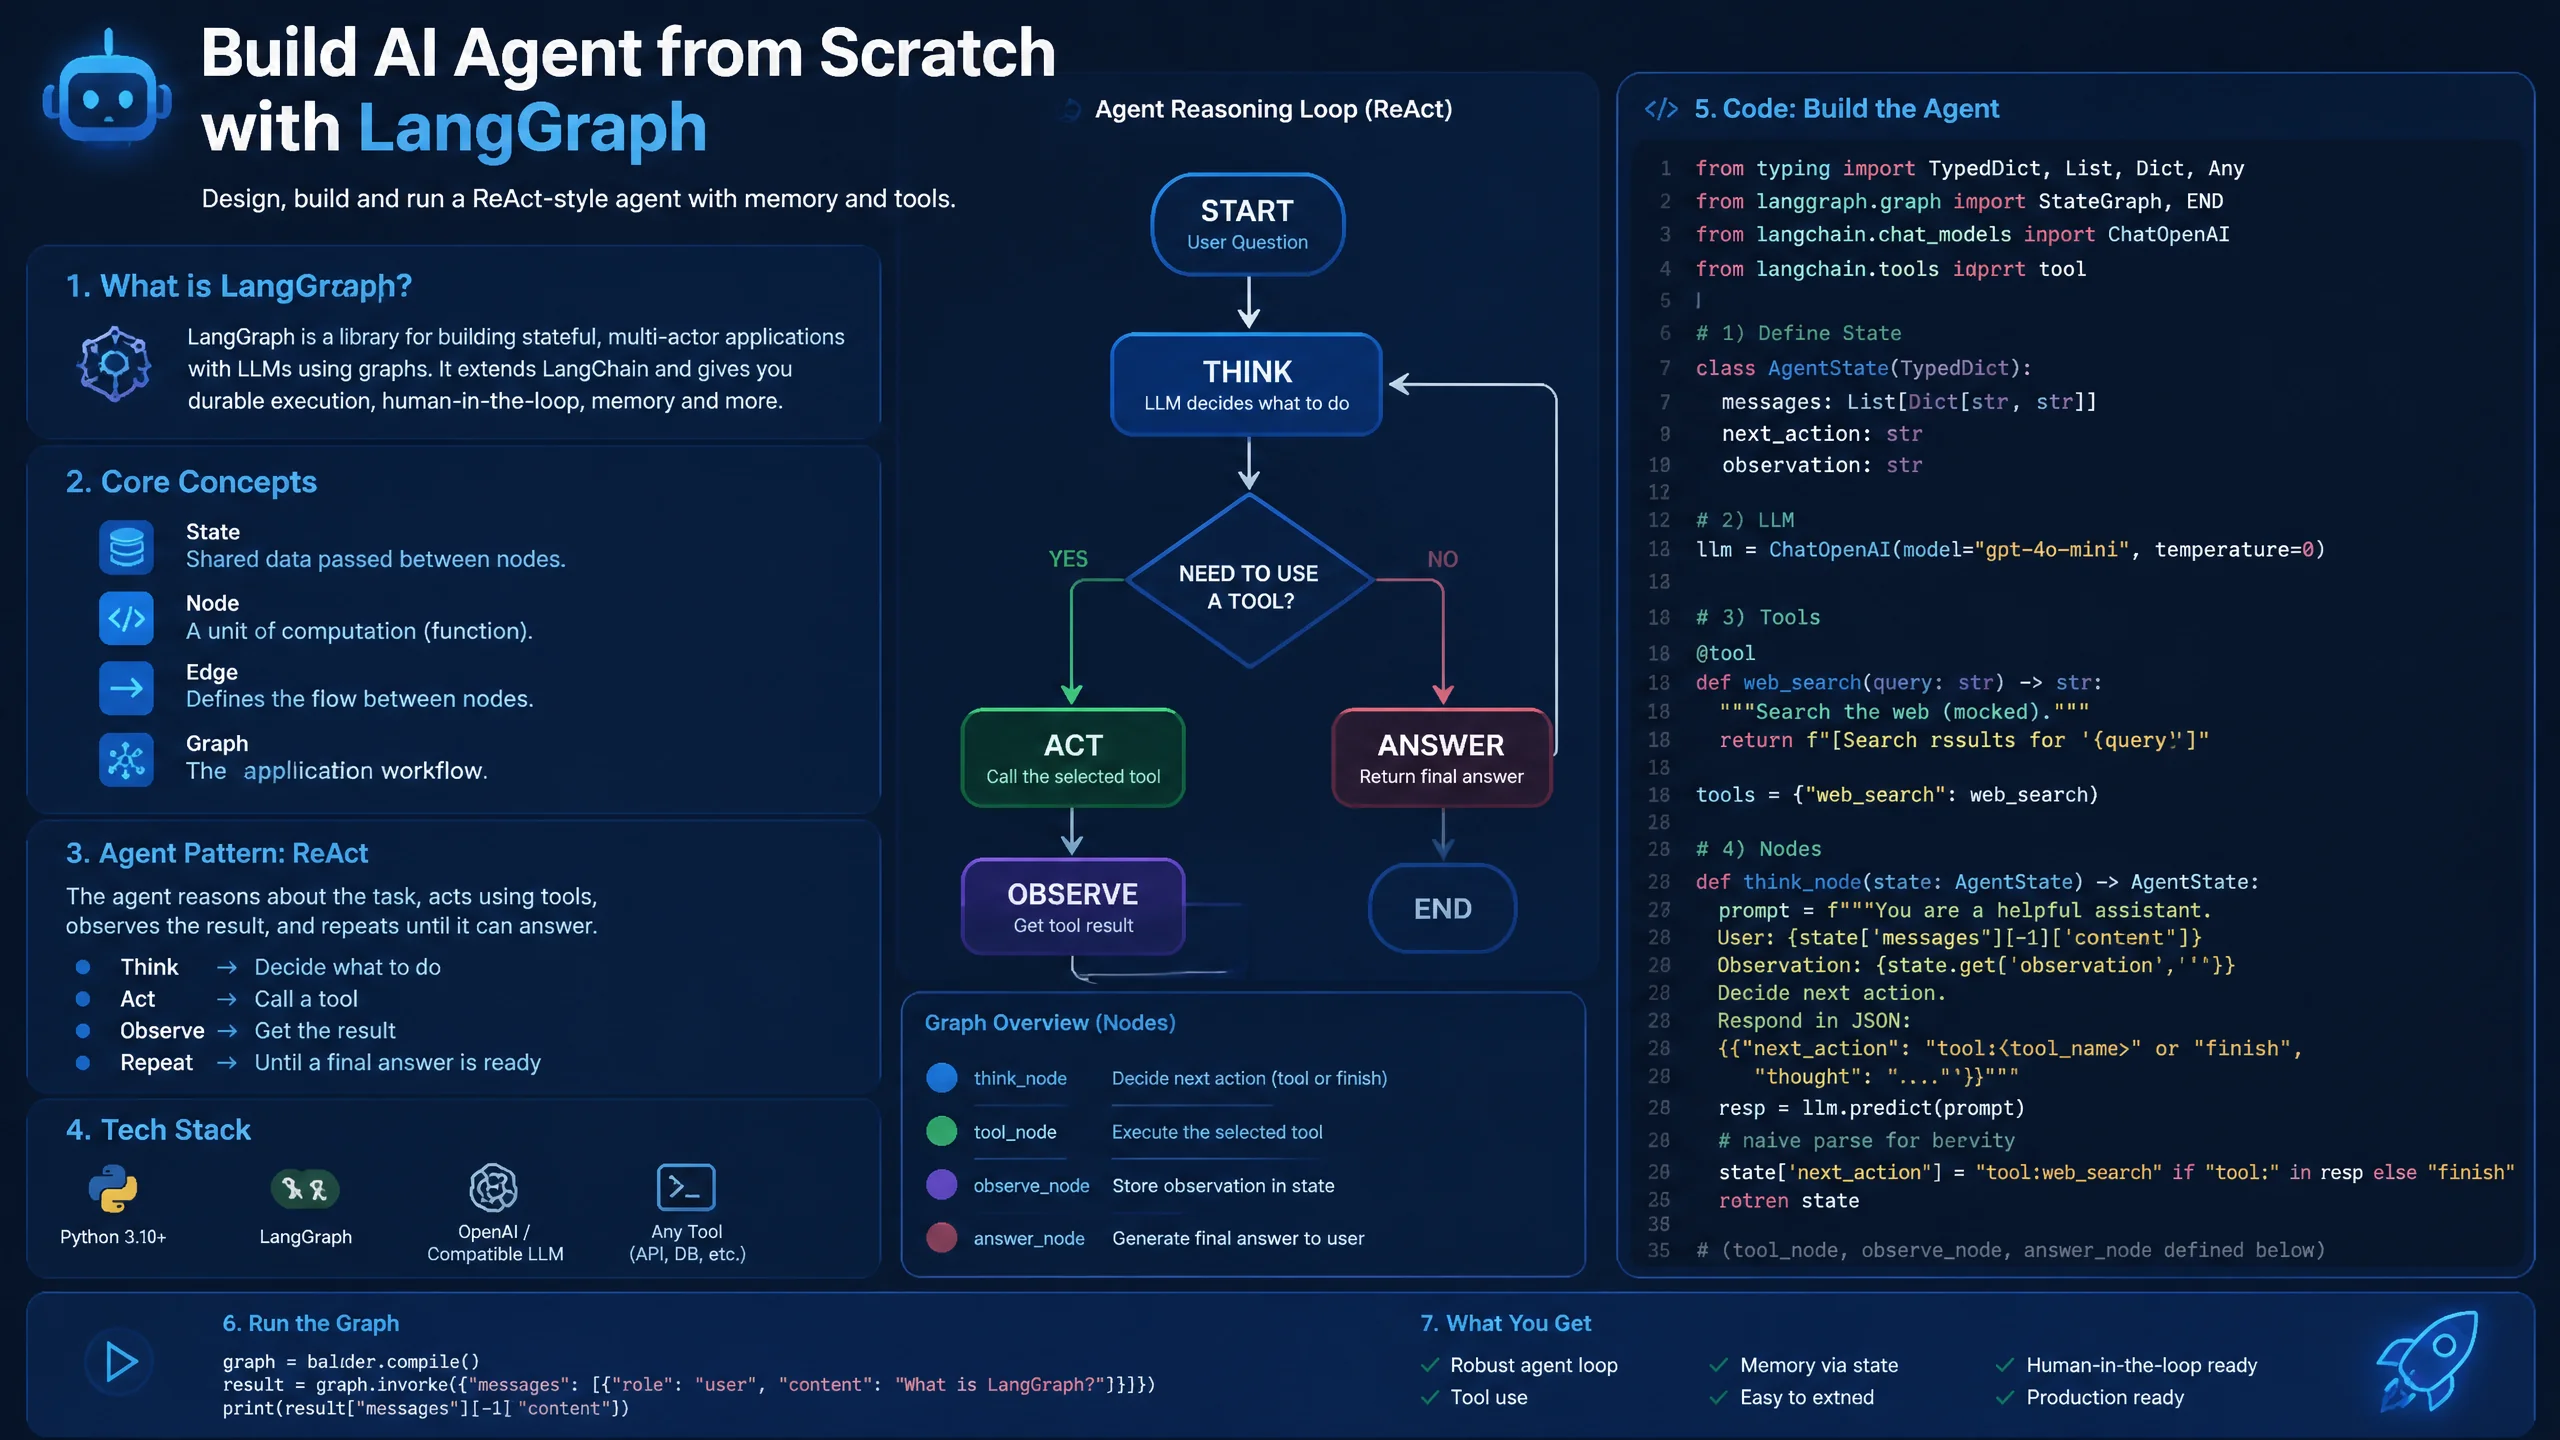This screenshot has height=1440, width=2560.
Task: Click the gear-network icon under "What is LangGraph?"
Action: tap(115, 364)
